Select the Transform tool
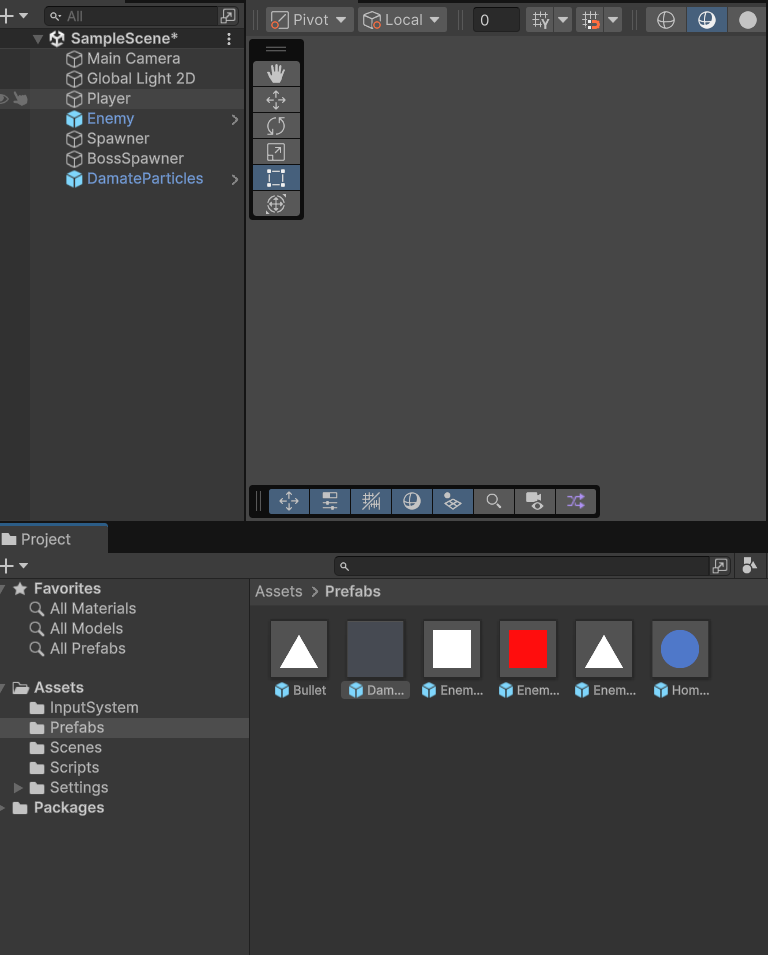This screenshot has width=768, height=955. (276, 204)
